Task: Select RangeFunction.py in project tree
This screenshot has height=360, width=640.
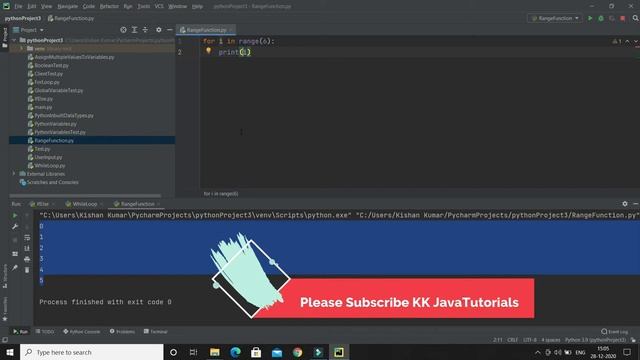Action: (54, 140)
